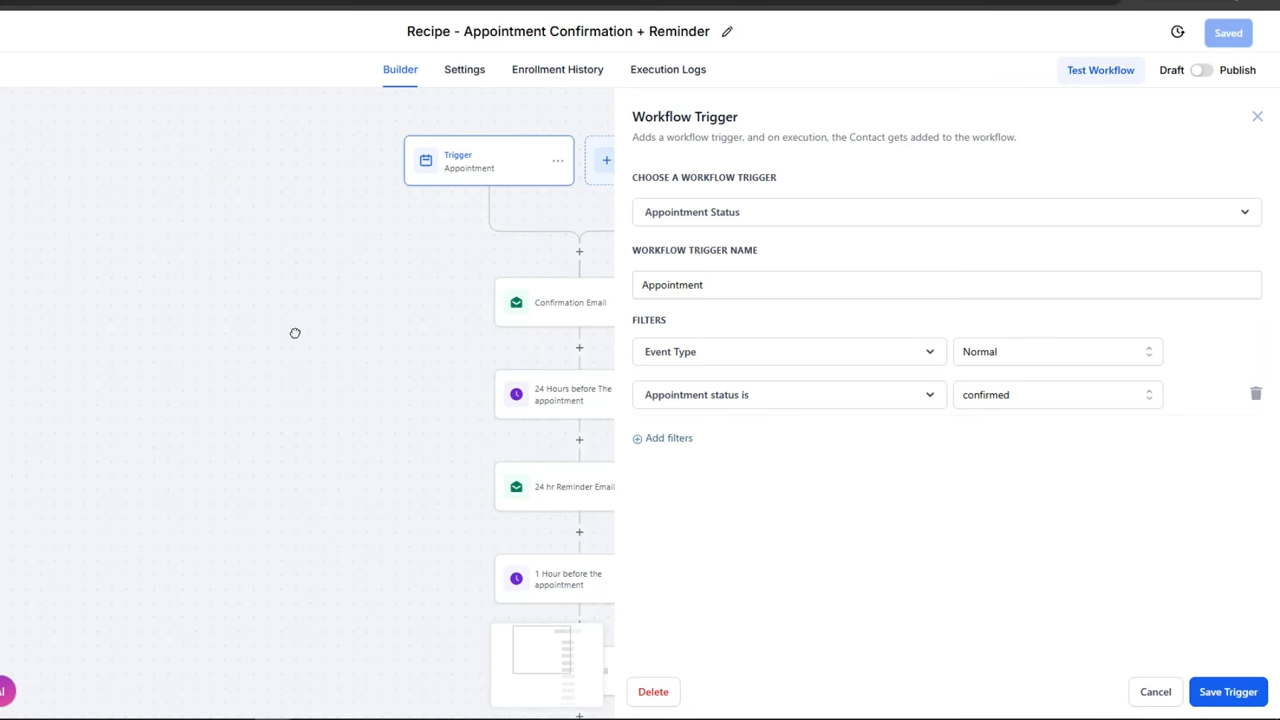
Task: Select the 24 Hours before The appointment node
Action: point(555,395)
